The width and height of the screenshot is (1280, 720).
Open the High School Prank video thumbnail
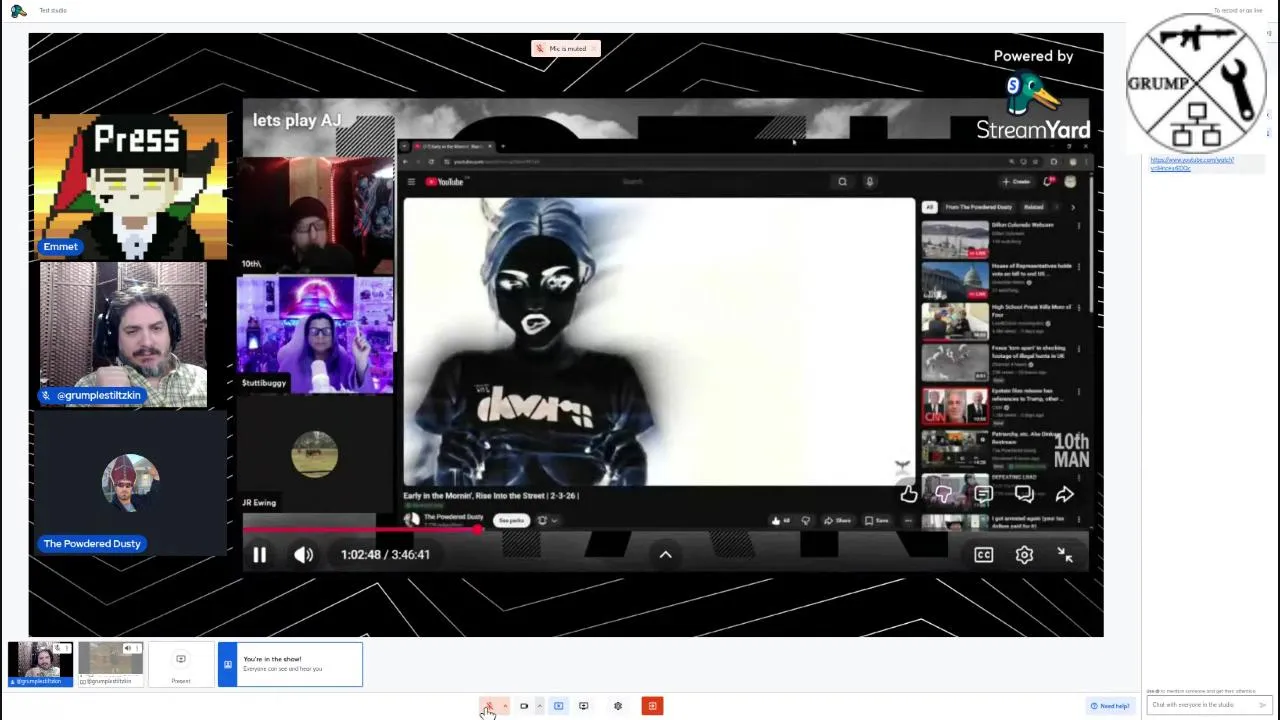[955, 321]
